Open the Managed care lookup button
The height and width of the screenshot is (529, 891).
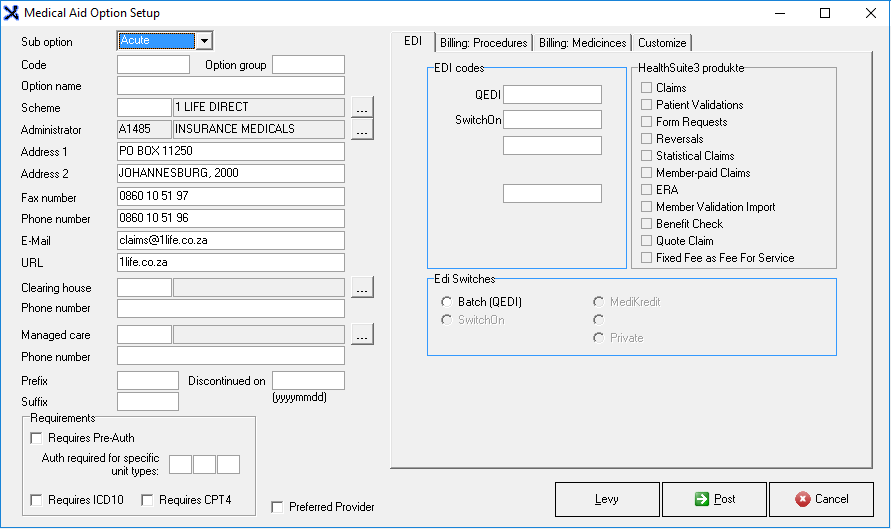[x=361, y=335]
